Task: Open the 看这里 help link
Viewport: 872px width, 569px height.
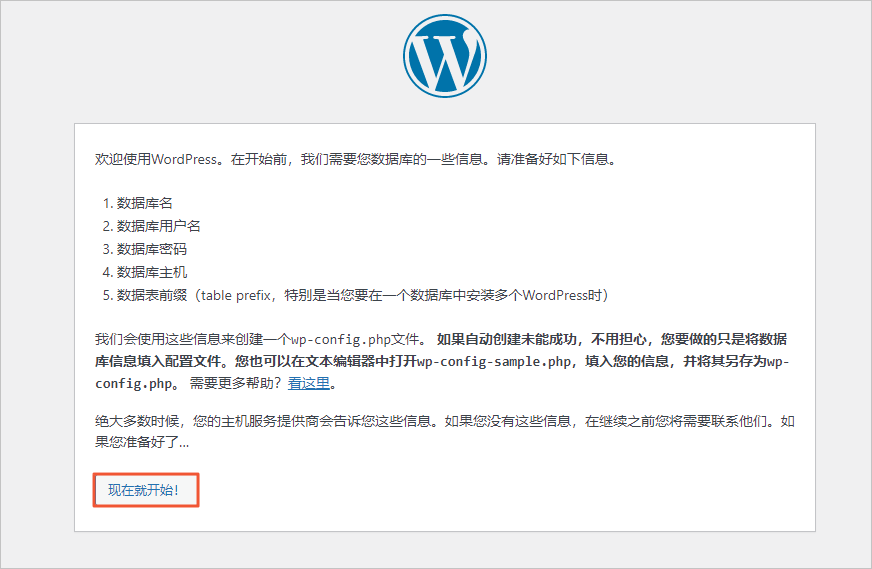Action: (x=309, y=383)
